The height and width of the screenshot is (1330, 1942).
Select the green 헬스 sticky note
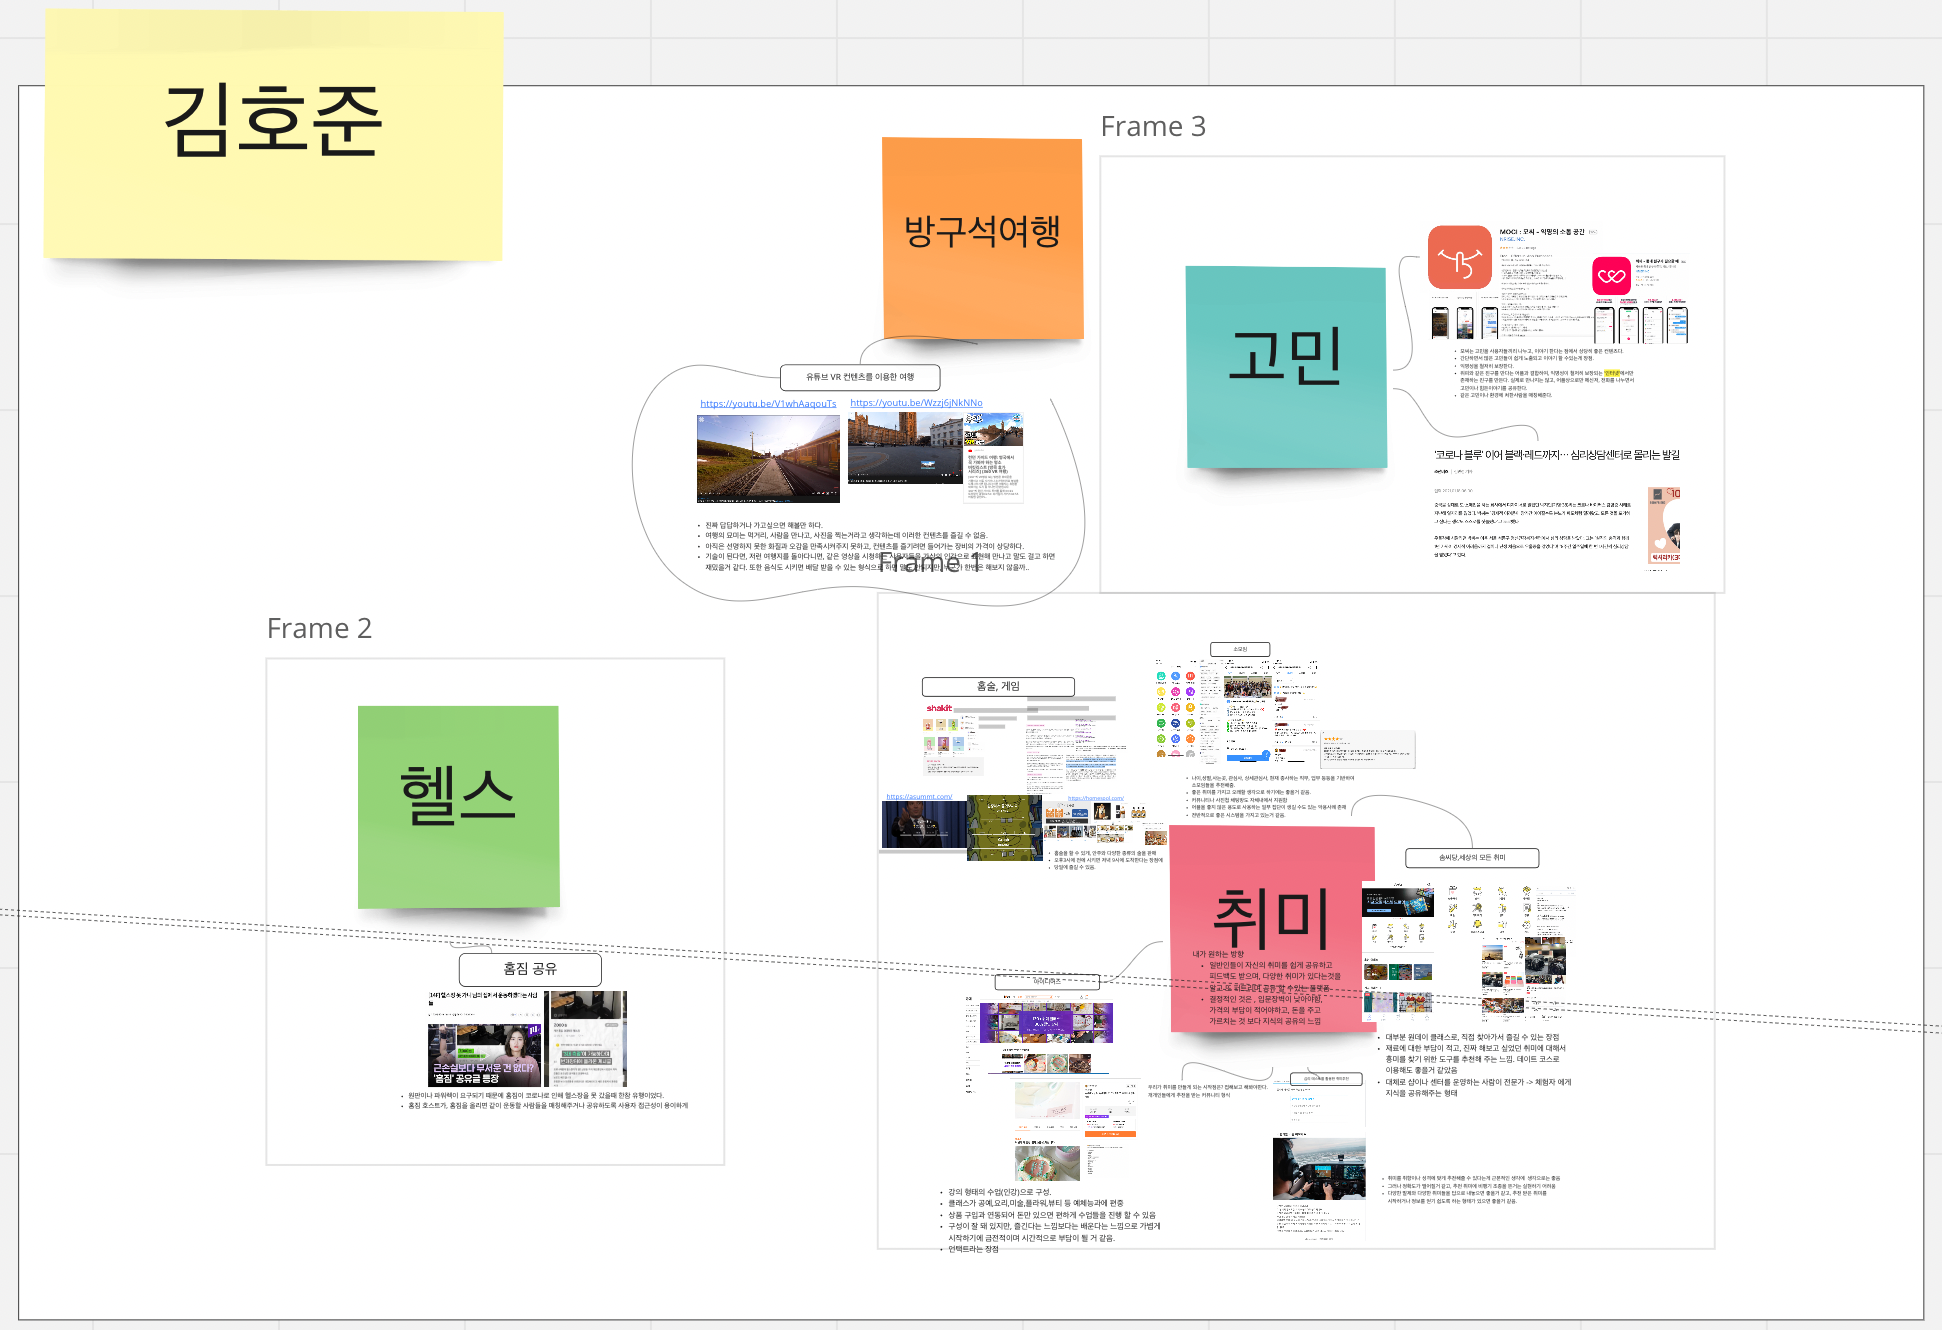click(458, 806)
